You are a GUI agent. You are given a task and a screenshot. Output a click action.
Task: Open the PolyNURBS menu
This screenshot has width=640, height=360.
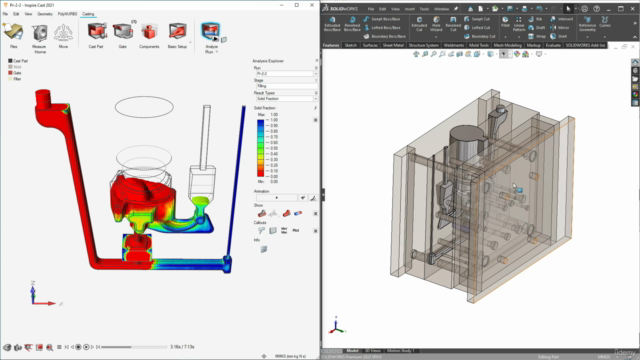(x=67, y=14)
